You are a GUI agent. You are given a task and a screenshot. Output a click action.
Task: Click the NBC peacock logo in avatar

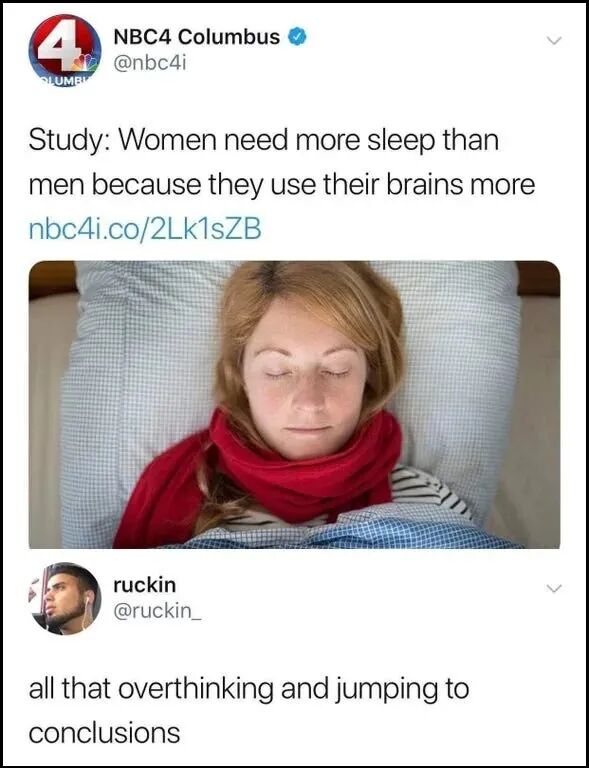pyautogui.click(x=83, y=63)
